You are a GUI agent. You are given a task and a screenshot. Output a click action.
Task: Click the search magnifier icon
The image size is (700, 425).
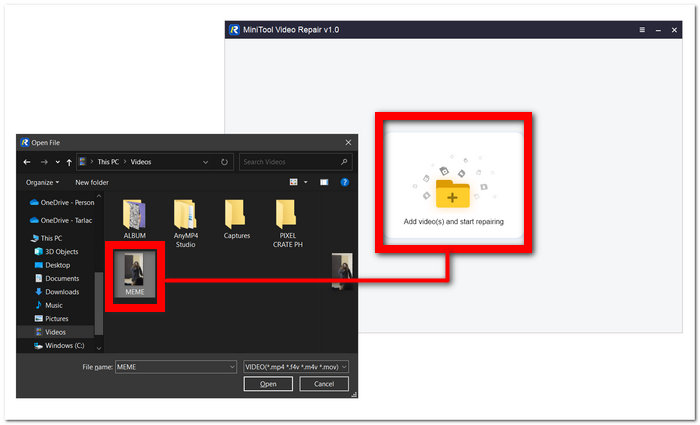344,162
